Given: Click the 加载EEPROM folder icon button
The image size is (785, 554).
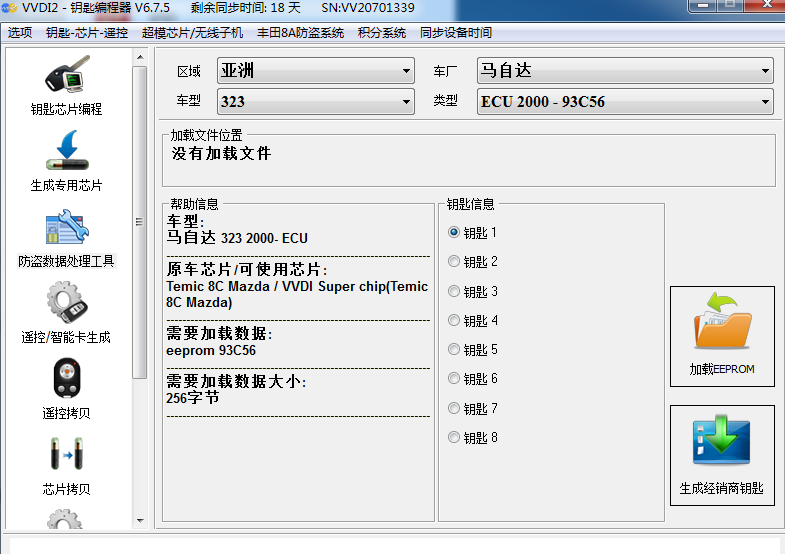Looking at the screenshot, I should [722, 336].
